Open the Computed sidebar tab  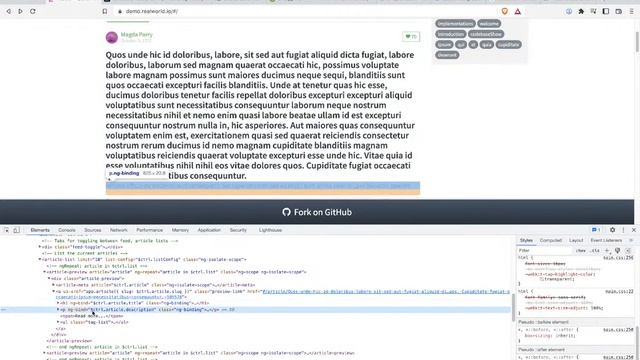click(x=551, y=240)
